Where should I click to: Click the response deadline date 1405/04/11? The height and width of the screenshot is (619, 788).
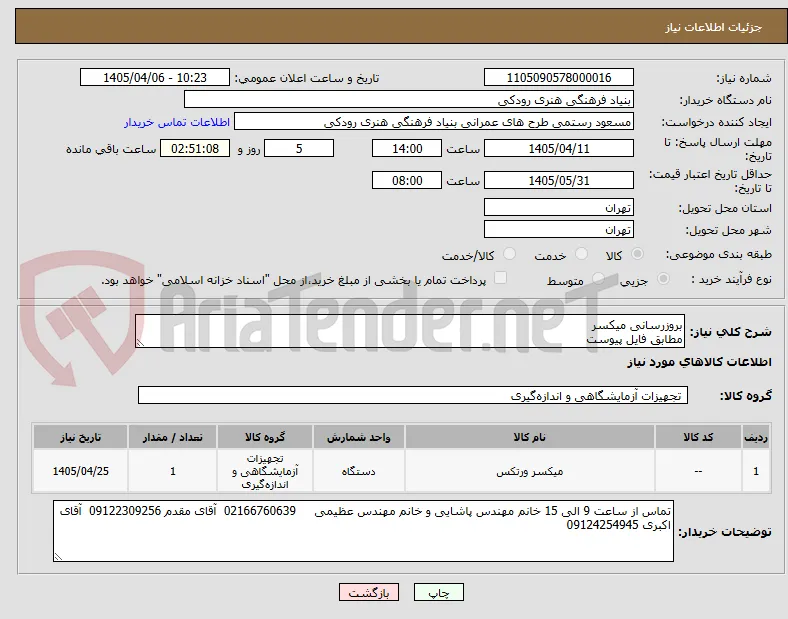[x=558, y=149]
